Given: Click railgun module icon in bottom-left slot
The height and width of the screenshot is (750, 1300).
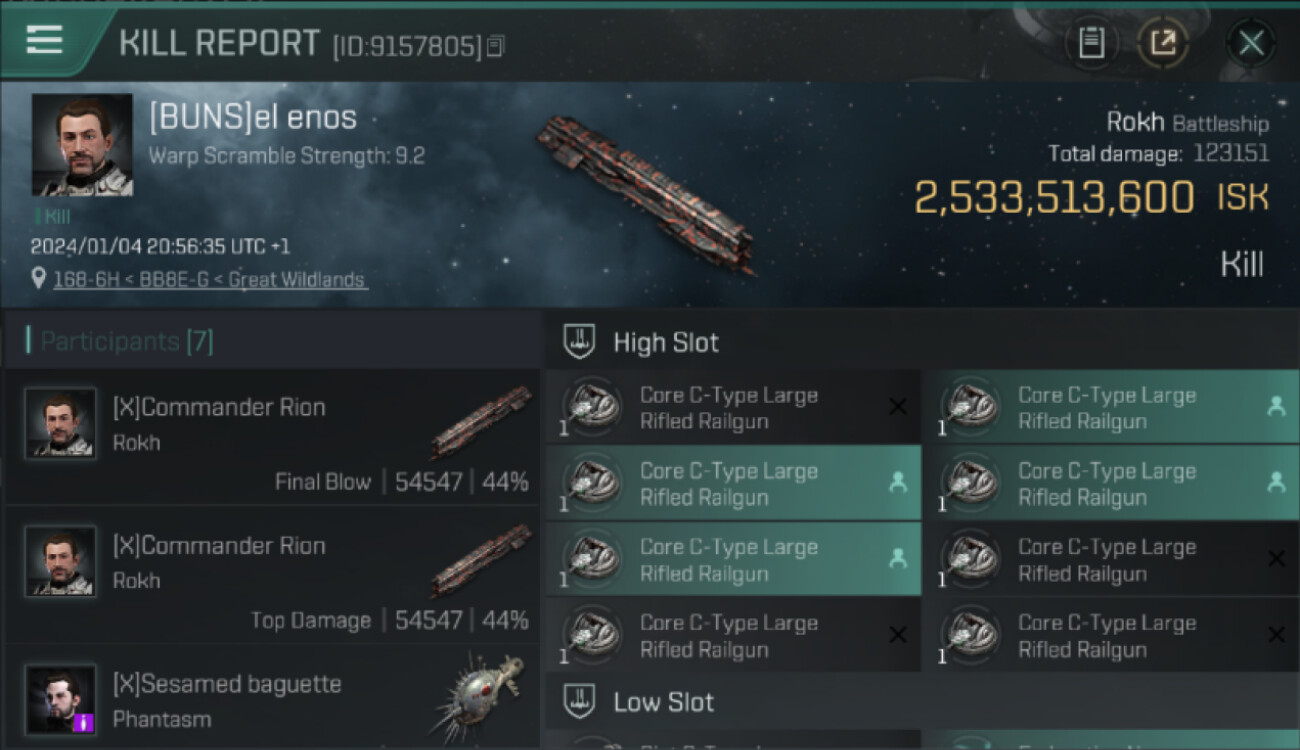Looking at the screenshot, I should point(592,635).
